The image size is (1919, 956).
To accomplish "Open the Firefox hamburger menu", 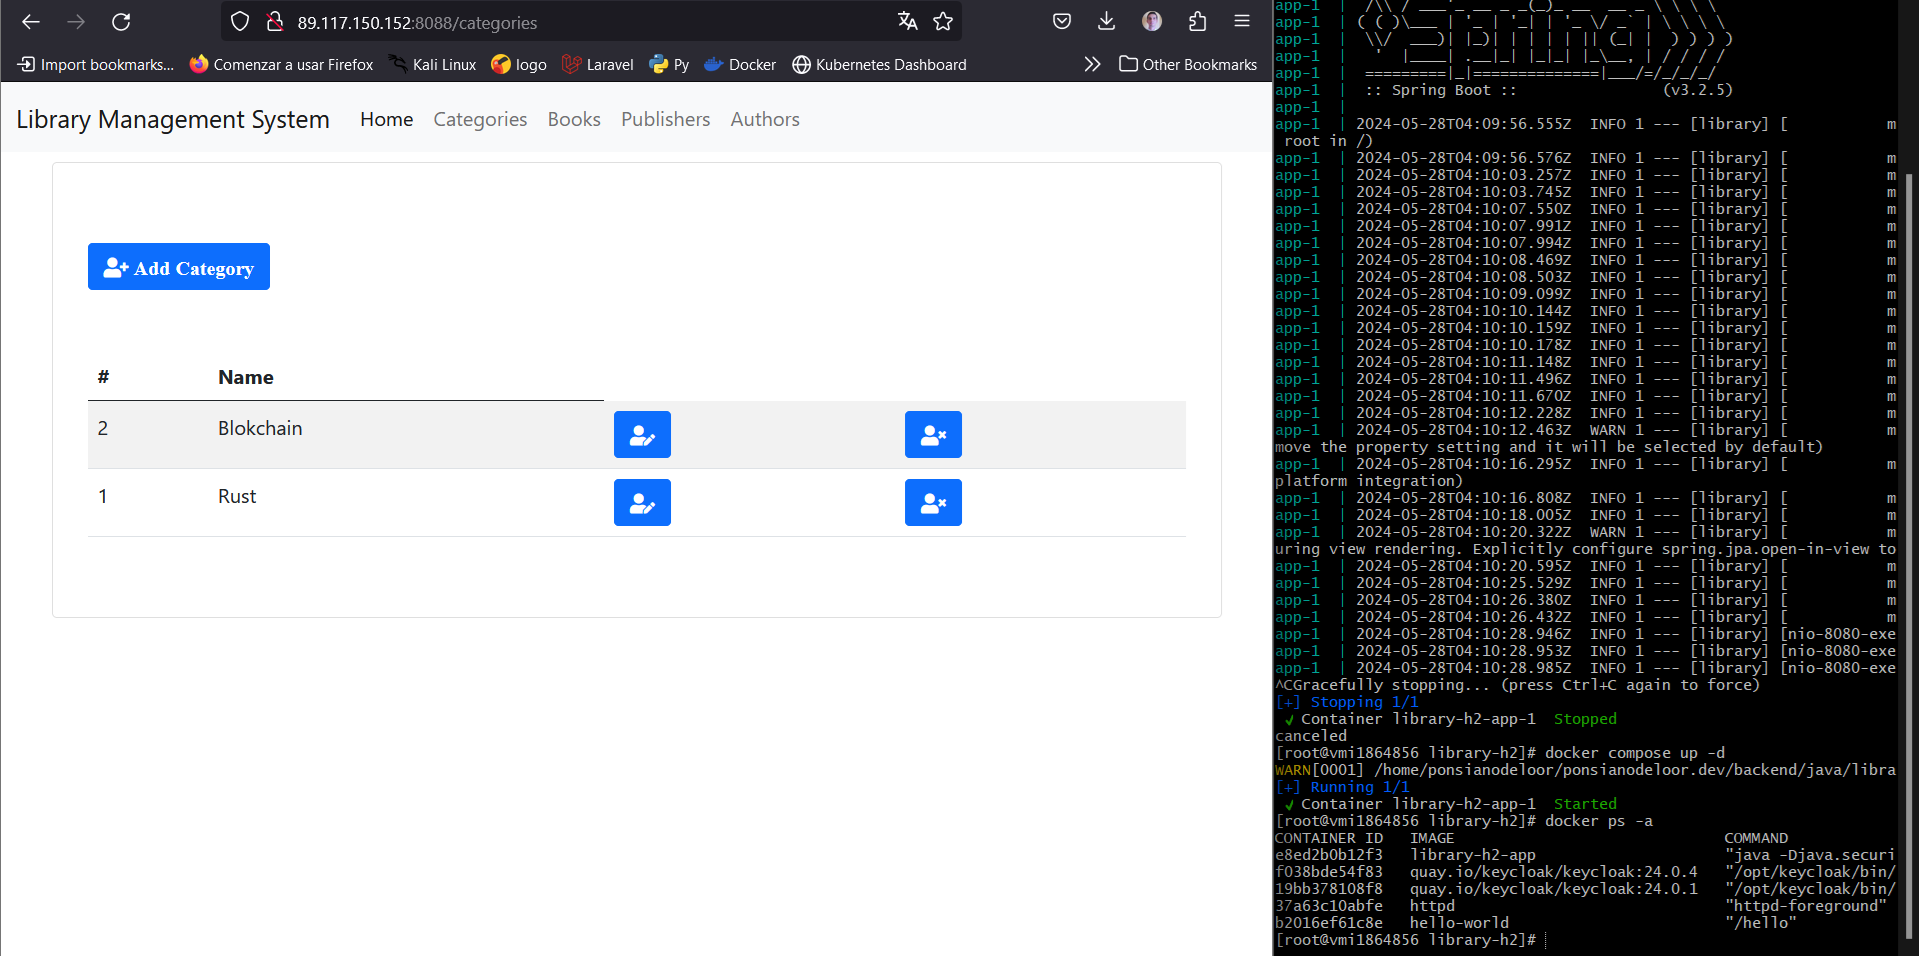I will (x=1242, y=22).
